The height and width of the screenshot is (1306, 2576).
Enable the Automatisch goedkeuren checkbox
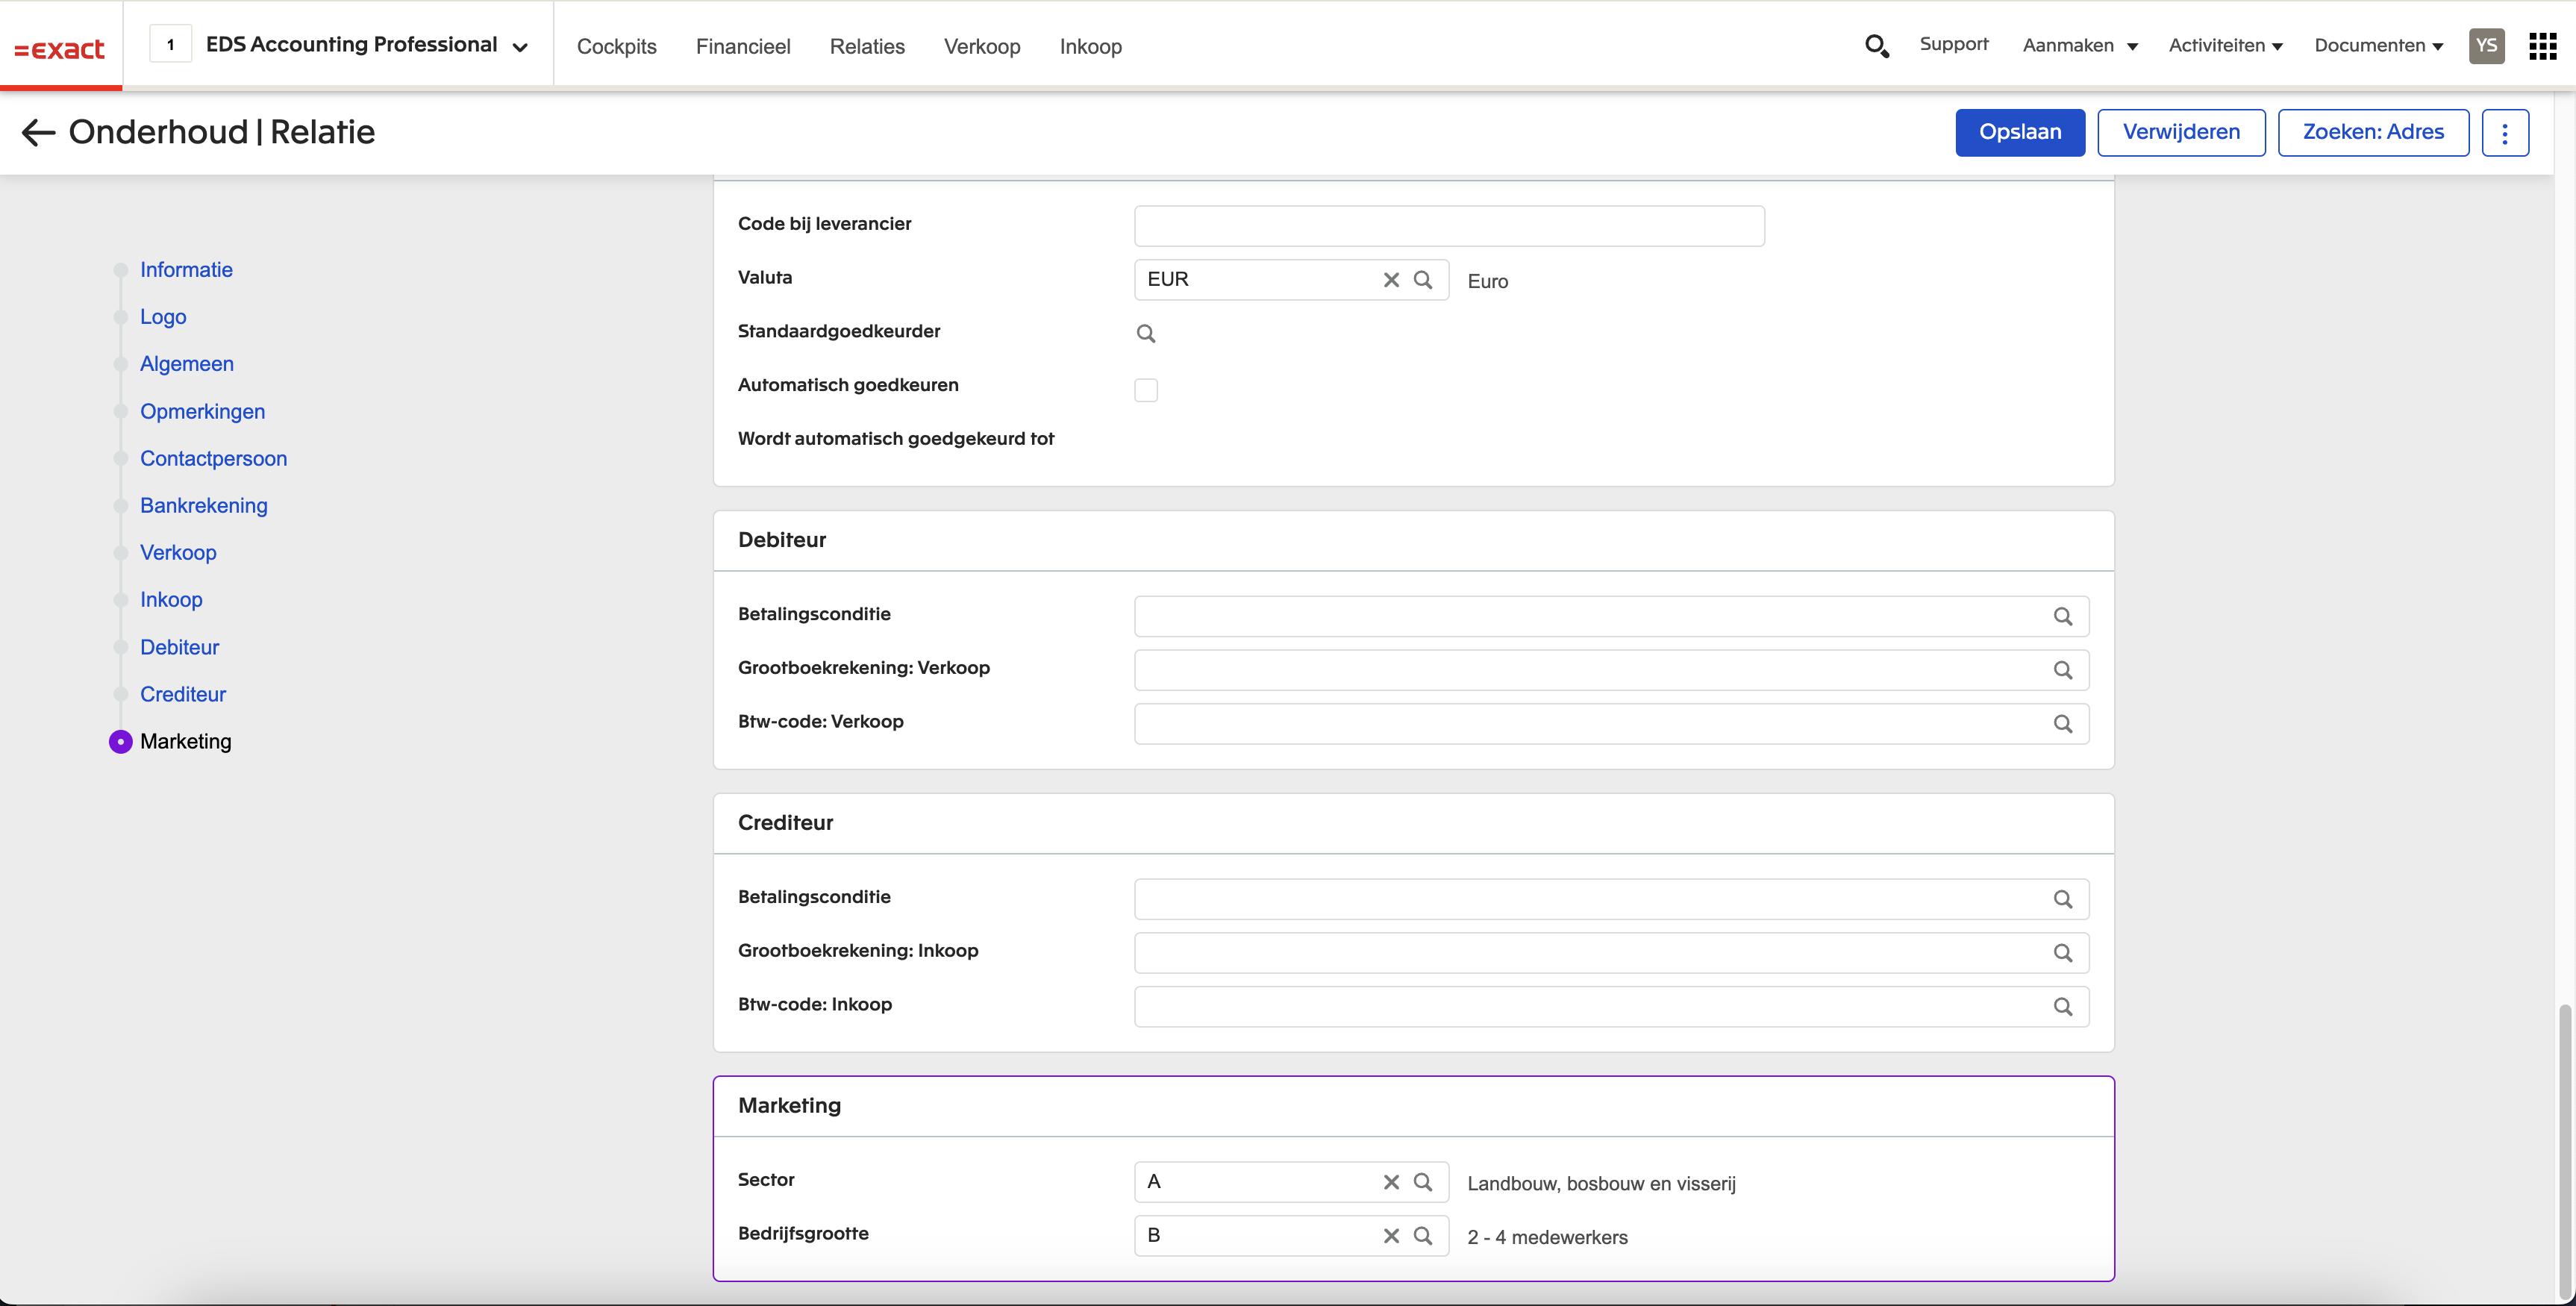pyautogui.click(x=1146, y=390)
